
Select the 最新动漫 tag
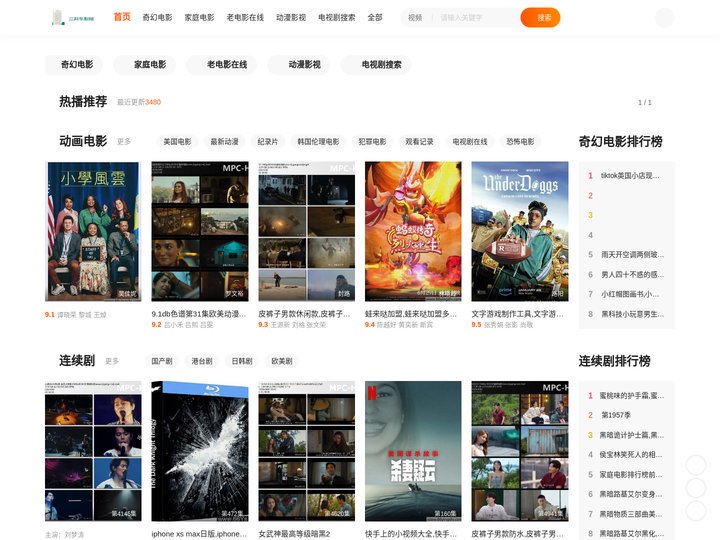(x=225, y=141)
